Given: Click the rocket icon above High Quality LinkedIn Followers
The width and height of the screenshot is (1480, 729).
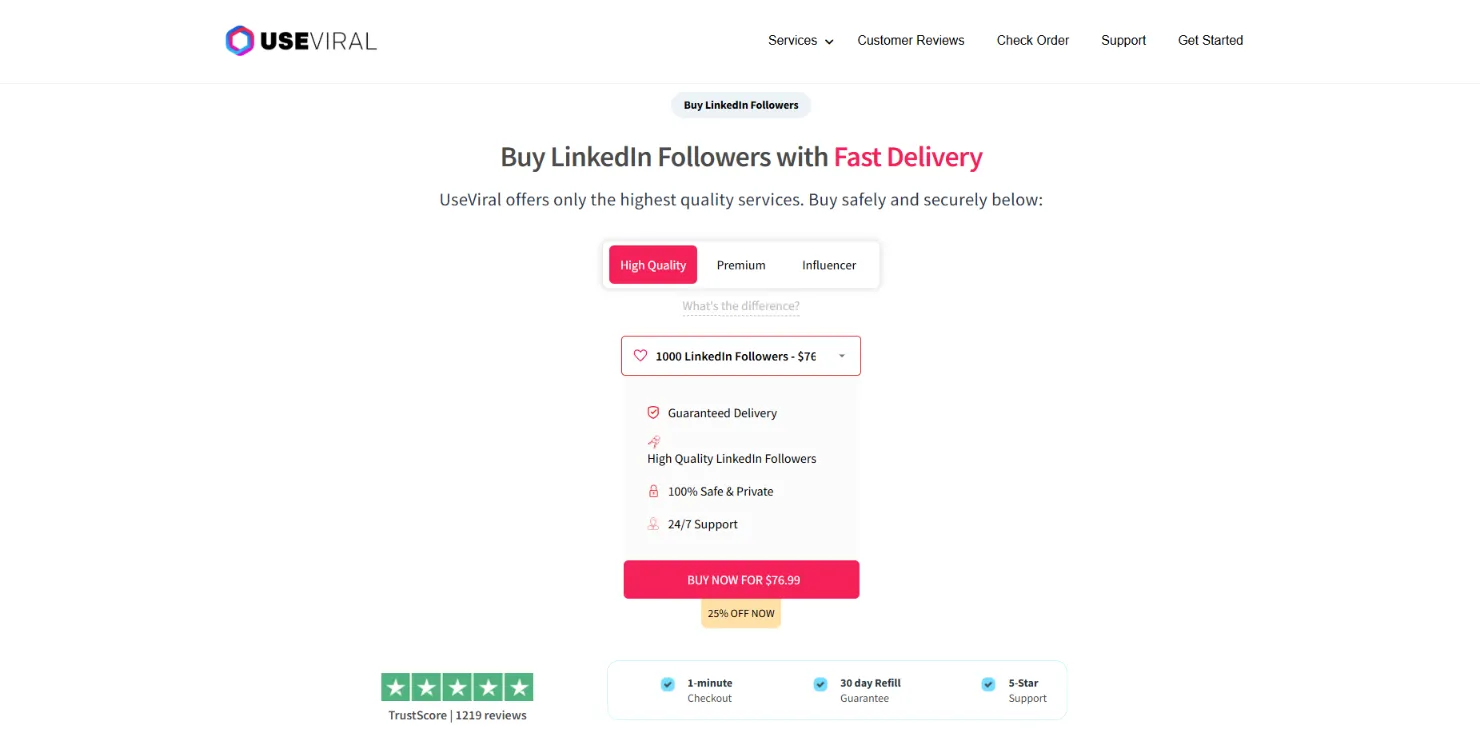Looking at the screenshot, I should pyautogui.click(x=653, y=441).
